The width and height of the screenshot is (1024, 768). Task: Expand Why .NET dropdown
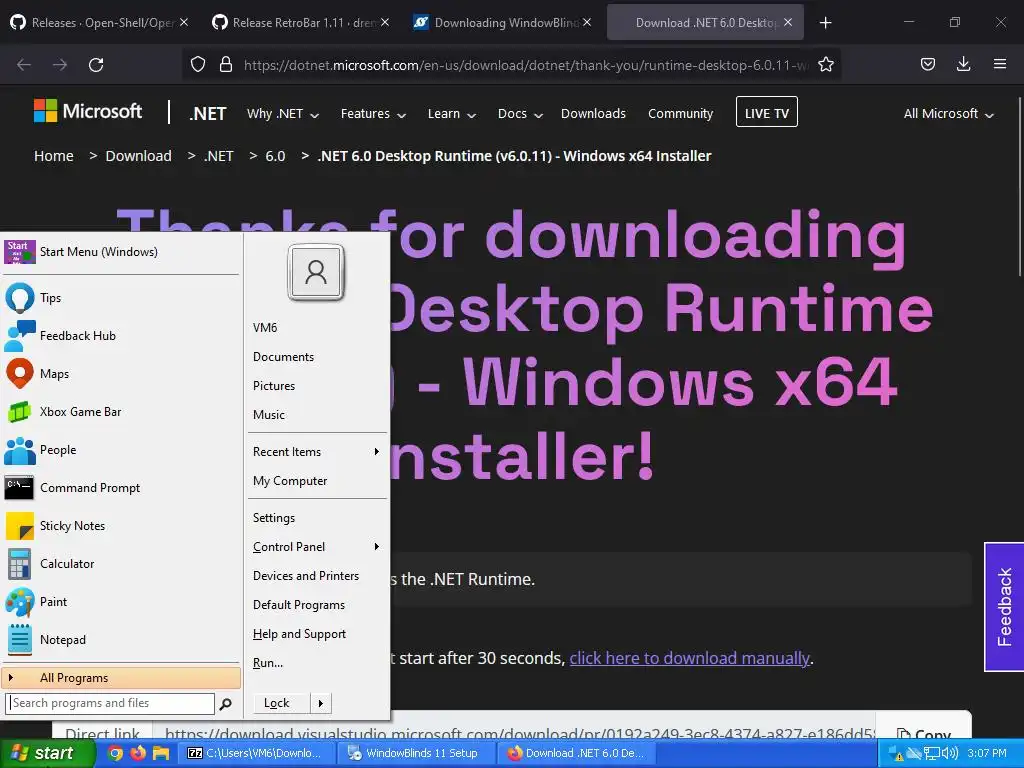283,114
